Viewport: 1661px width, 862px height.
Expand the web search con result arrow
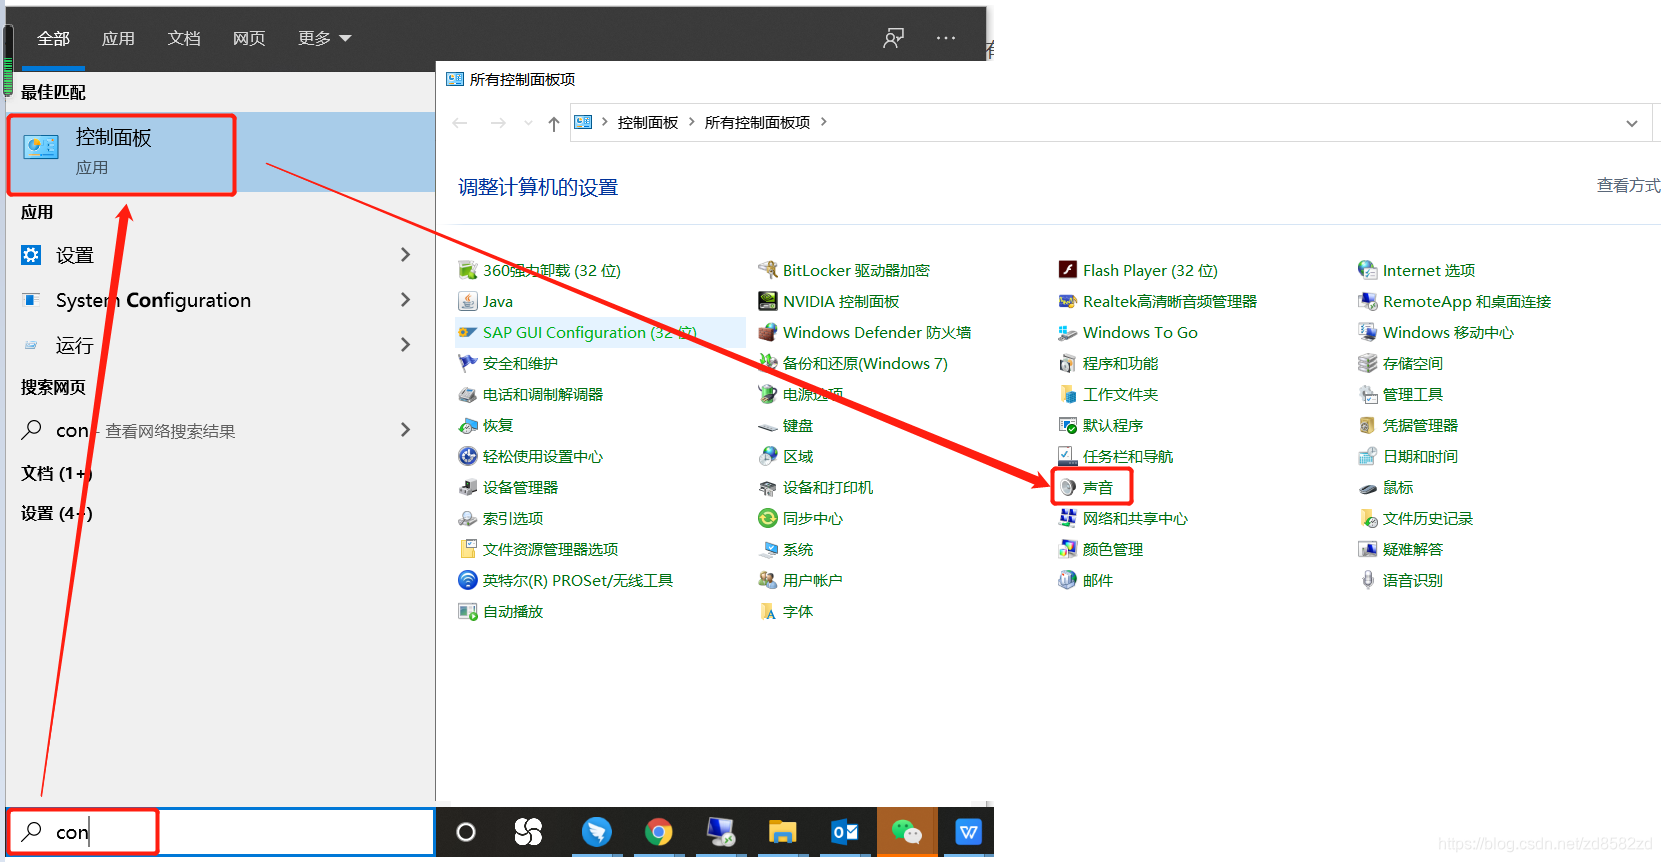[405, 430]
